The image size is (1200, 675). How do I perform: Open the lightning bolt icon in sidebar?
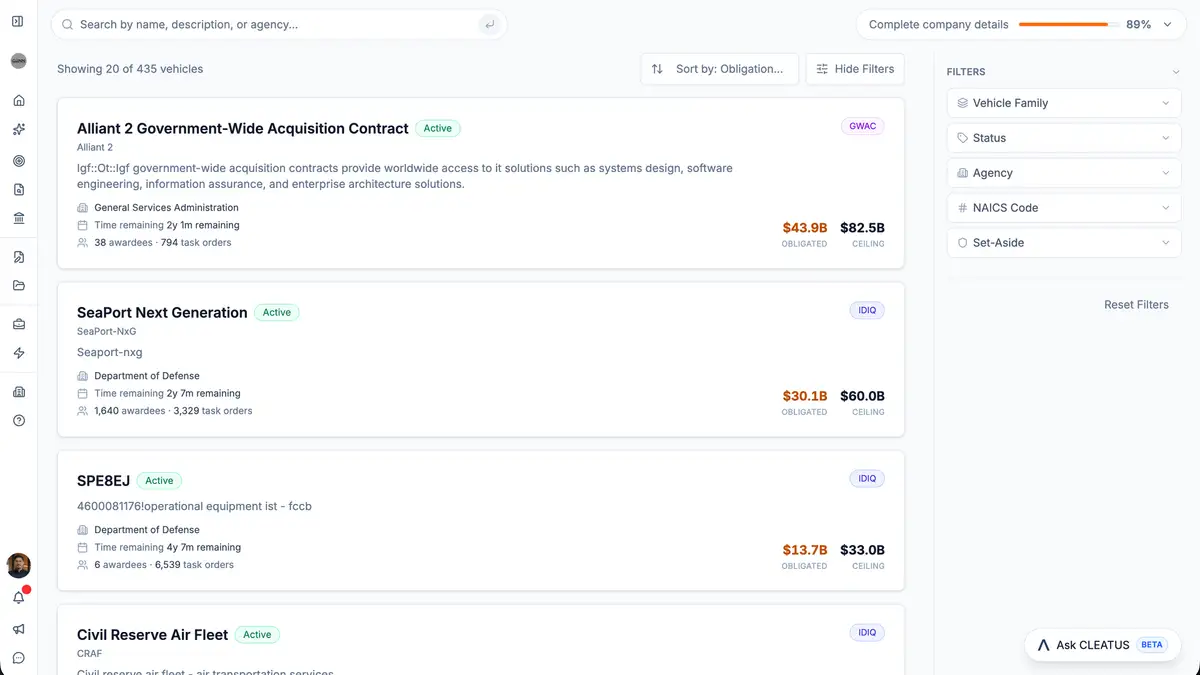tap(18, 353)
